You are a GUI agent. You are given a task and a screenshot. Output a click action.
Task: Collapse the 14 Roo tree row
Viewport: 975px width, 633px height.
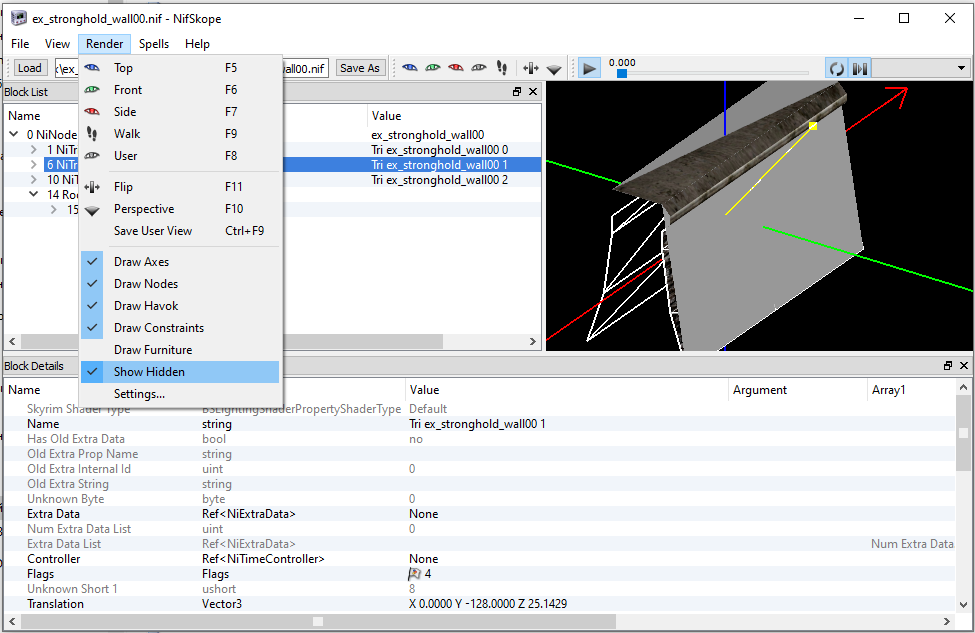tap(34, 195)
